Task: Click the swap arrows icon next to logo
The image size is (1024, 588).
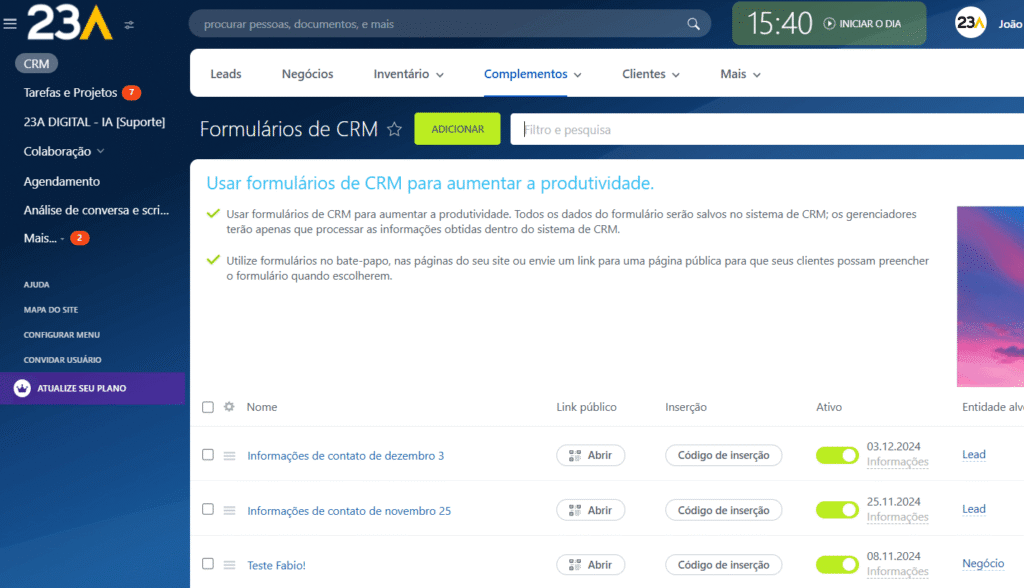Action: pyautogui.click(x=129, y=24)
